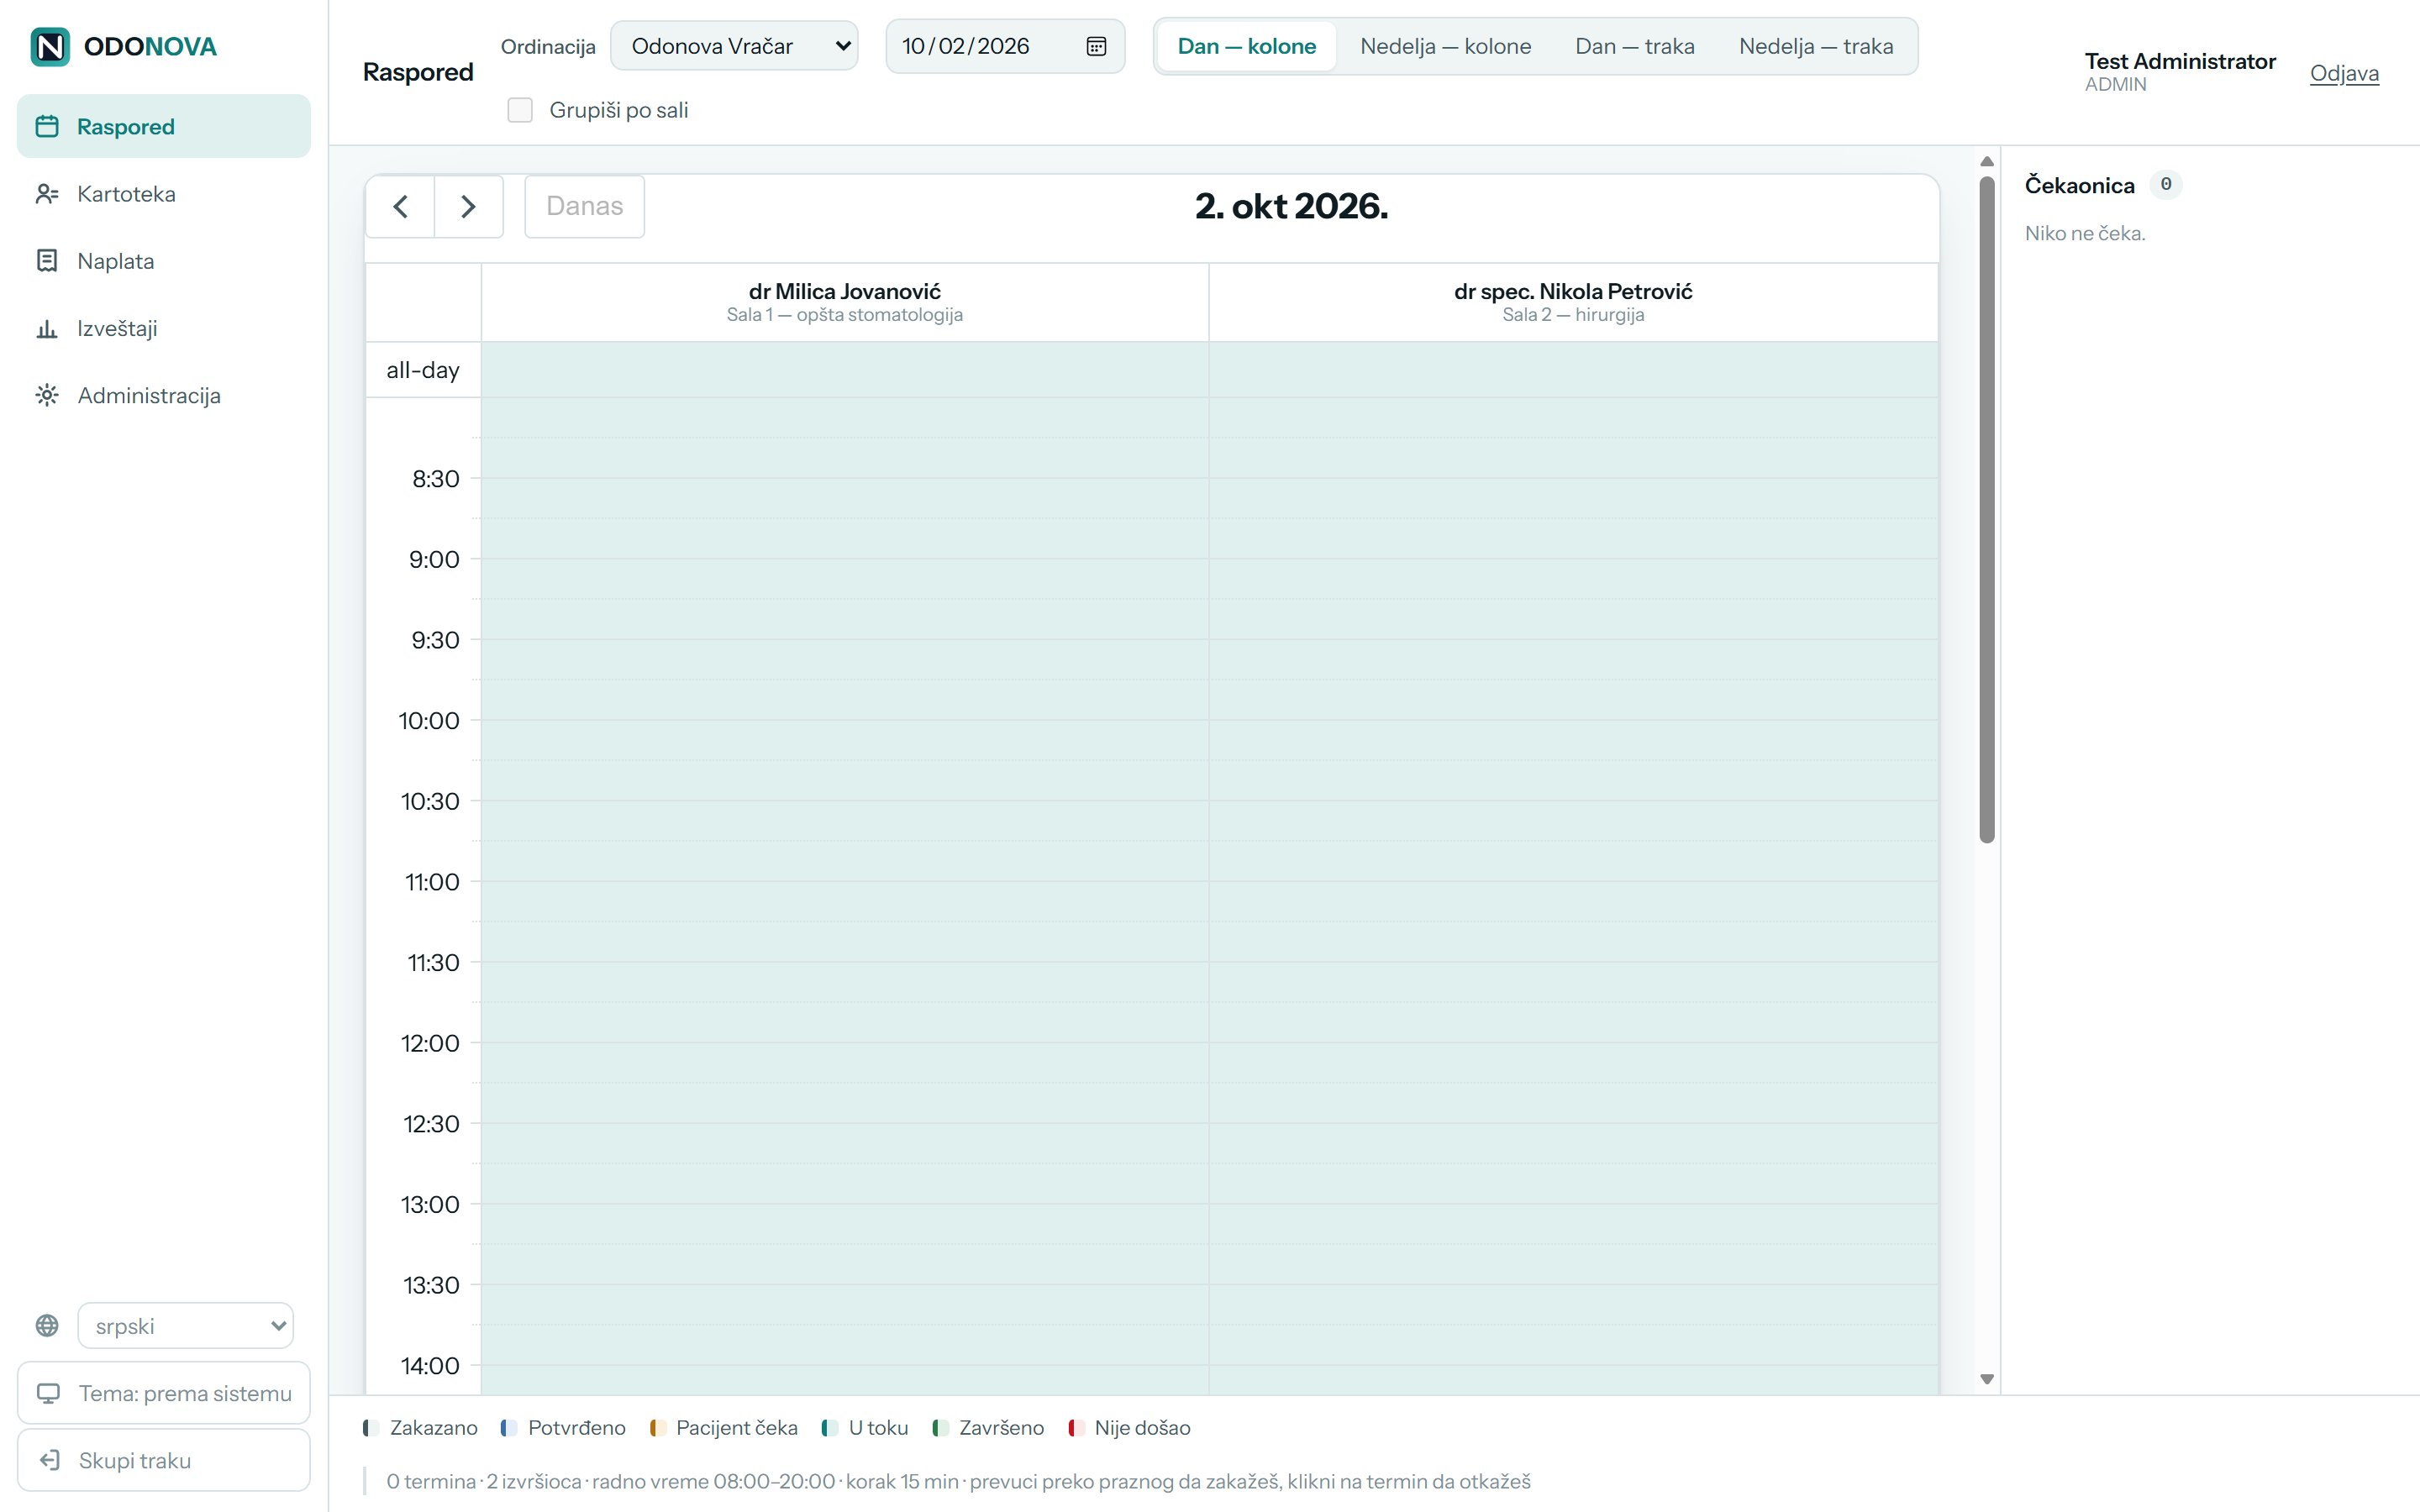Open the srpski language dropdown
Screen dimensions: 2420x1512
pyautogui.click(x=185, y=1326)
